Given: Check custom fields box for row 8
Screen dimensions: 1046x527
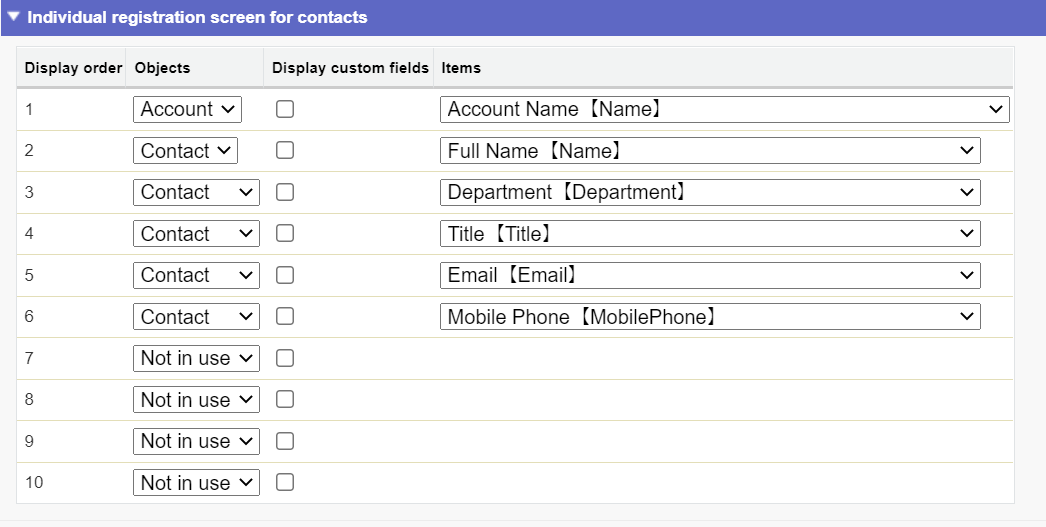Looking at the screenshot, I should 285,400.
